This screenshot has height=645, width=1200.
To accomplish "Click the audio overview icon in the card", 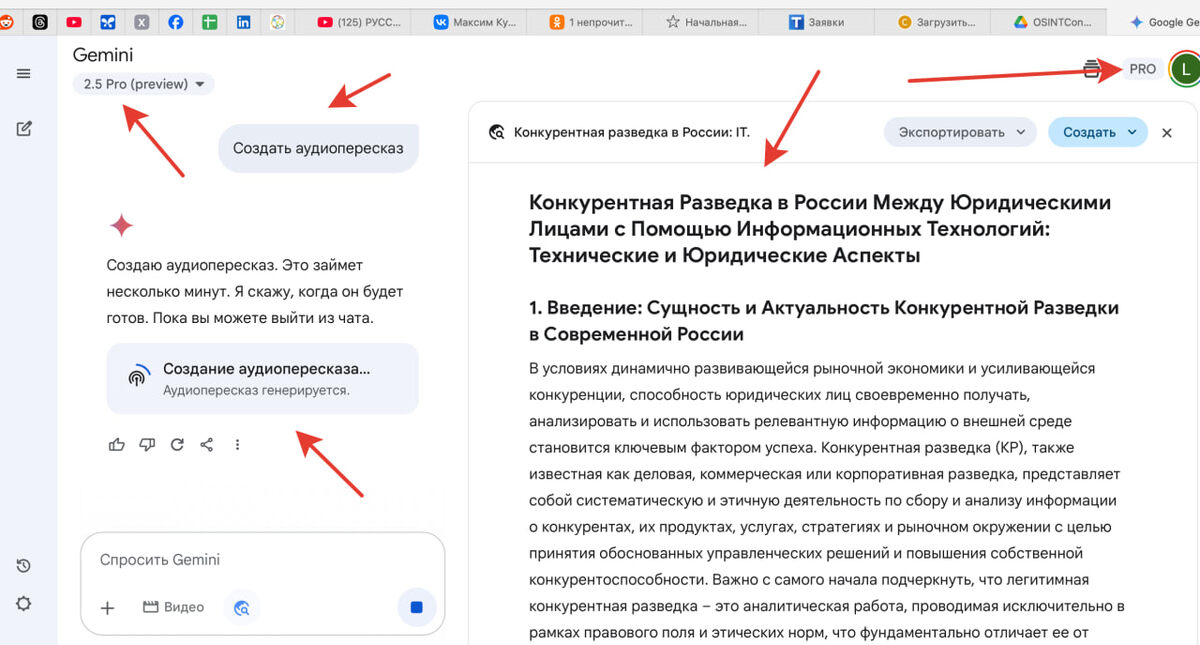I will 137,378.
